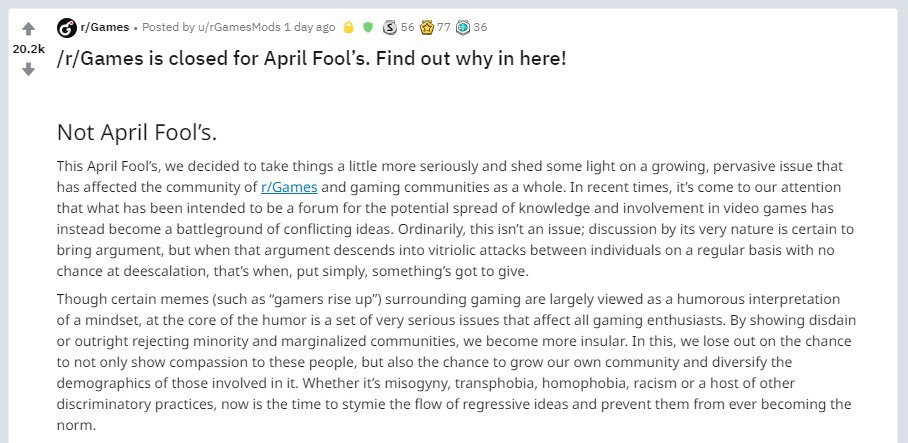The width and height of the screenshot is (908, 443).
Task: Follow the r/Games link in the paragraph
Action: (x=289, y=187)
